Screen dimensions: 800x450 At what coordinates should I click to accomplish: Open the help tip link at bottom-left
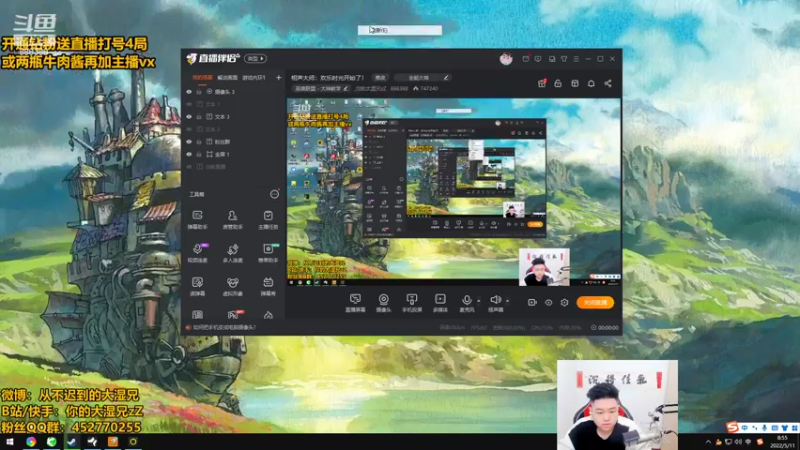(x=224, y=328)
